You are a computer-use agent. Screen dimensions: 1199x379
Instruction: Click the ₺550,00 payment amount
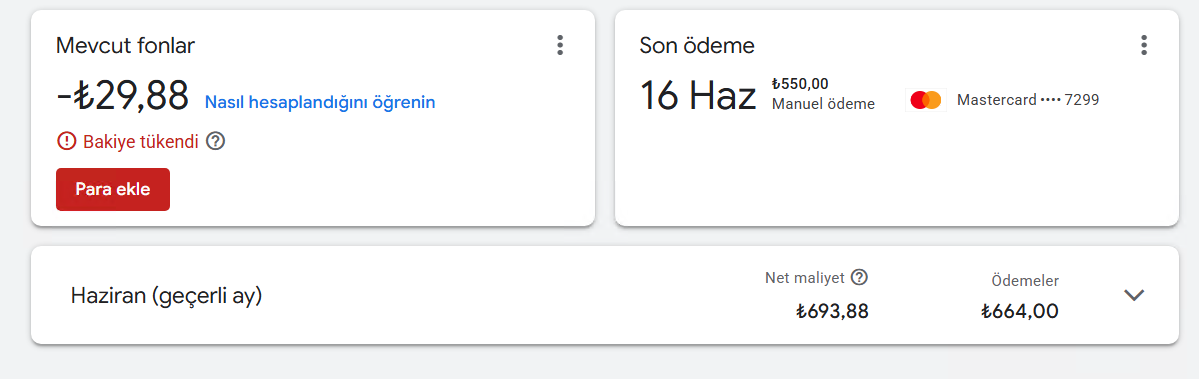click(800, 84)
